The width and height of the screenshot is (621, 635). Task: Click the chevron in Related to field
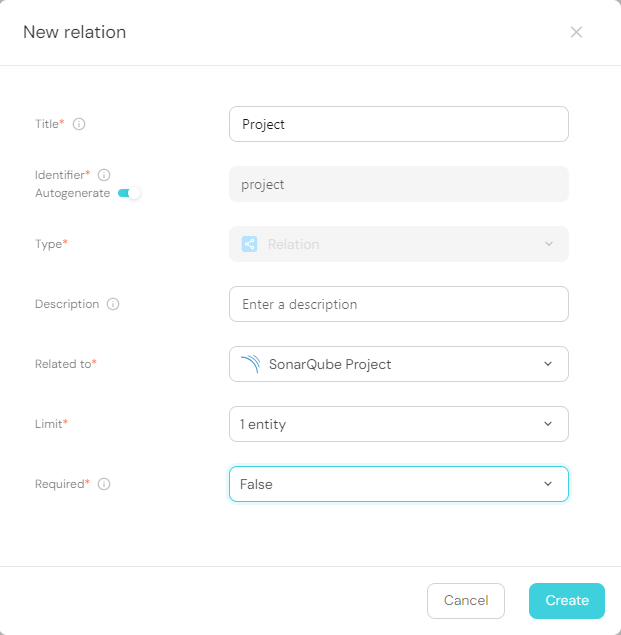pos(548,364)
